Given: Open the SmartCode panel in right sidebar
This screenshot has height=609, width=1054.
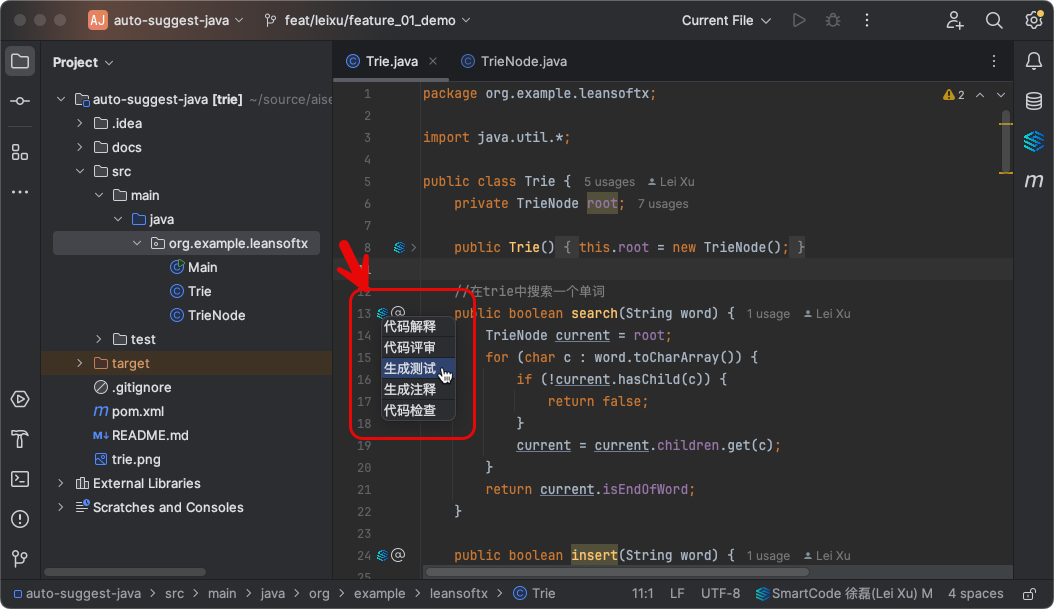Looking at the screenshot, I should [1034, 141].
